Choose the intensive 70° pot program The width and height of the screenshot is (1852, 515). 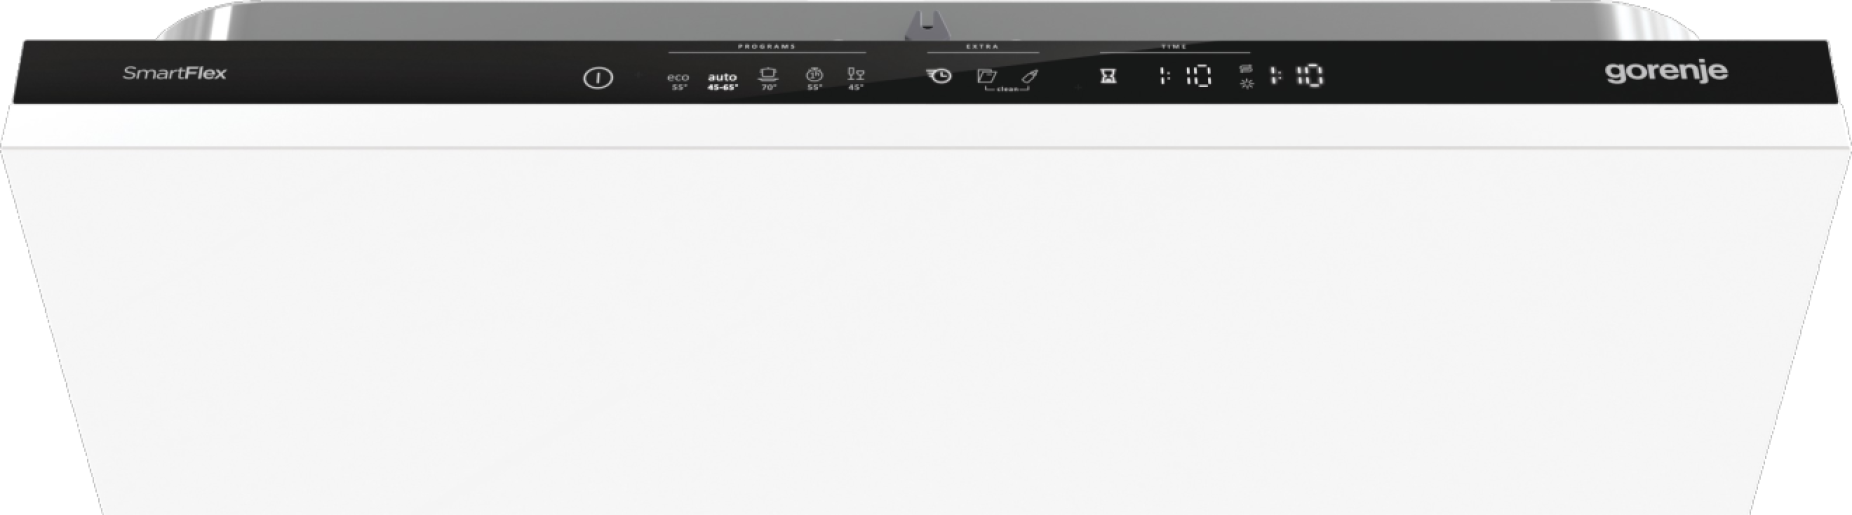768,79
